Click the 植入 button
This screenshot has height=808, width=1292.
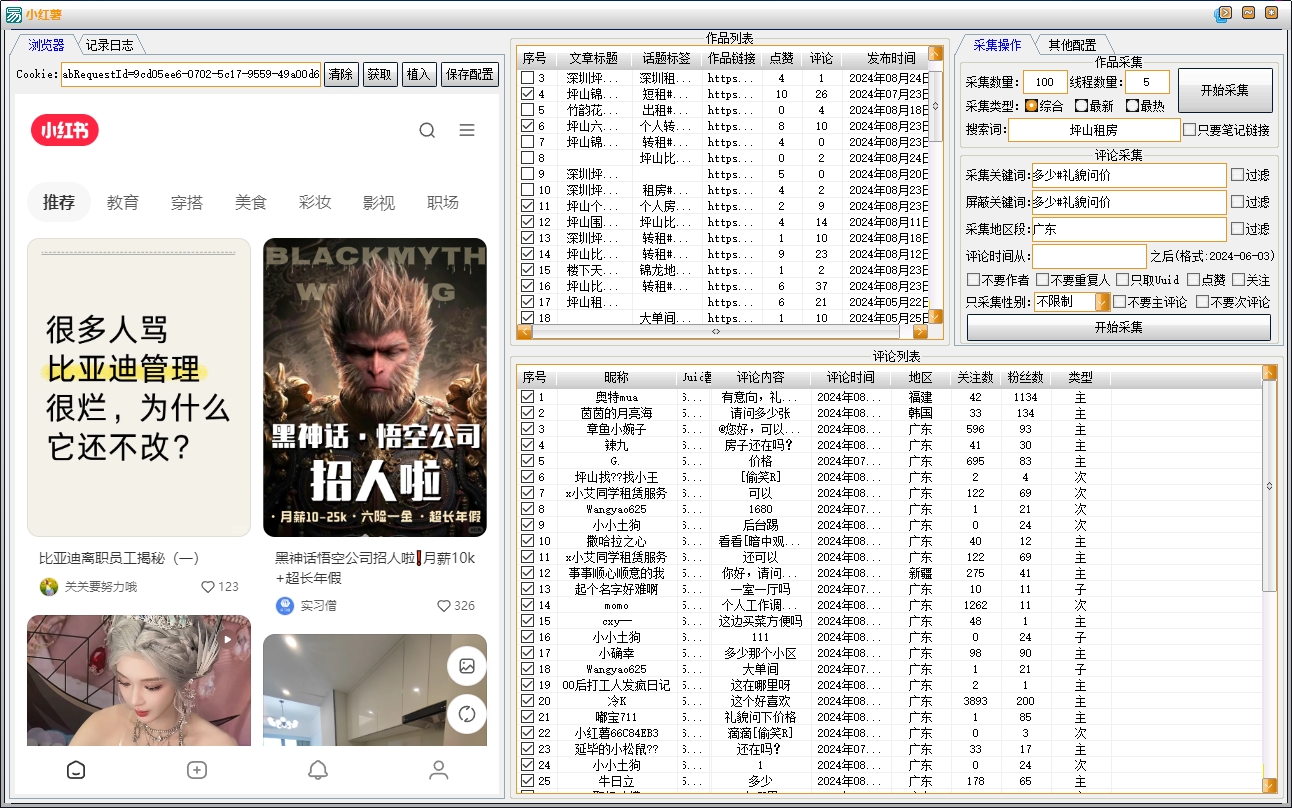[419, 74]
